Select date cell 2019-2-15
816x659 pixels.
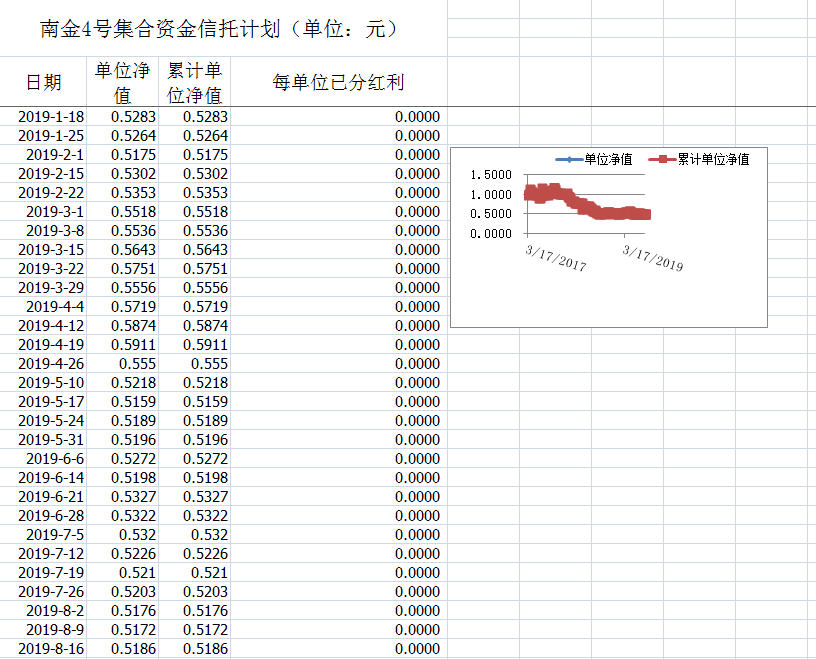click(x=43, y=173)
